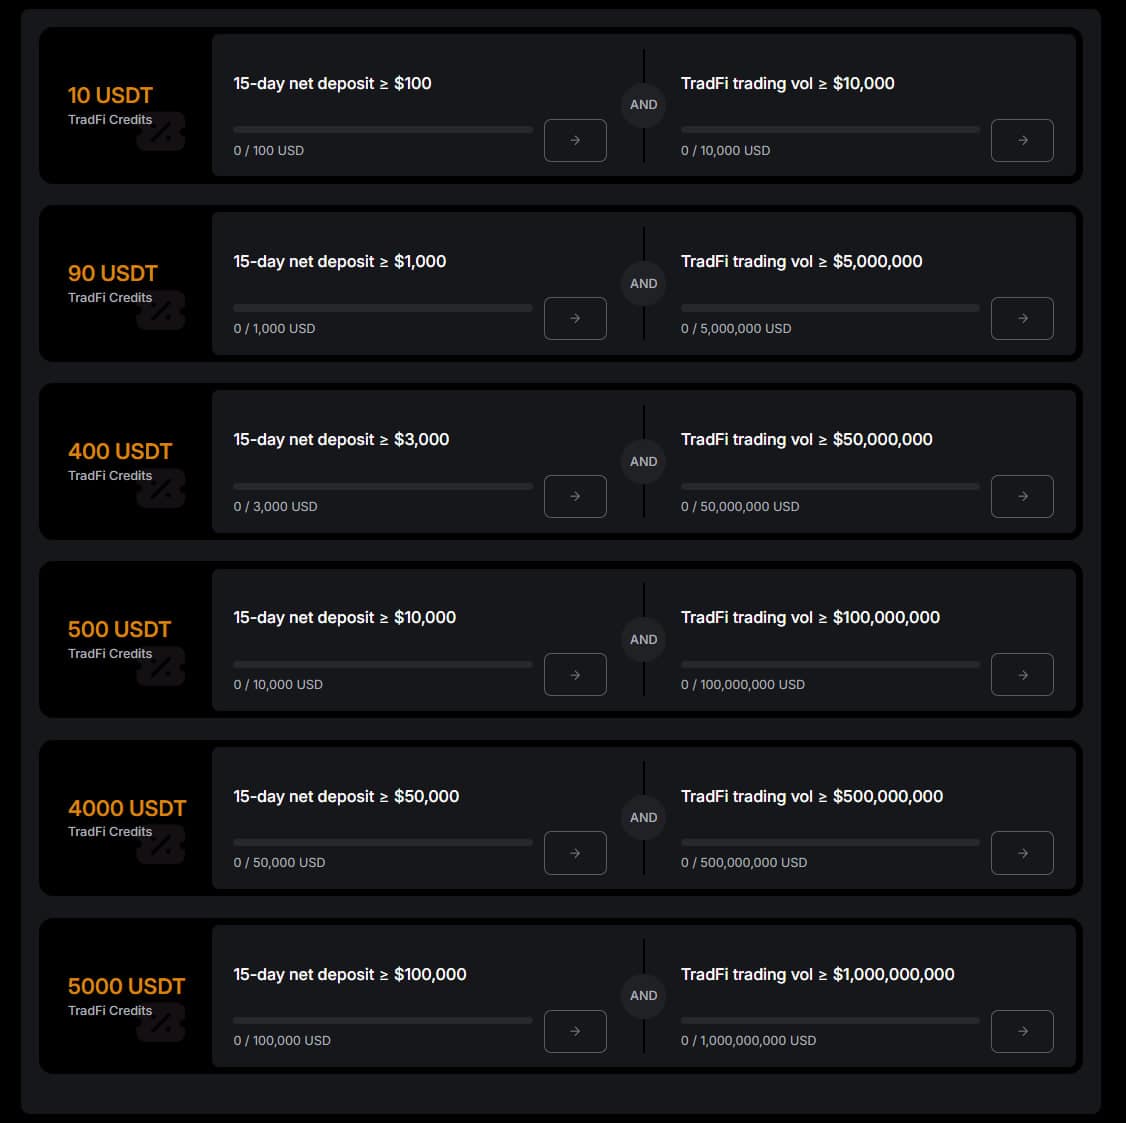Click the 0 / 500,000,000 USD progress bar
The width and height of the screenshot is (1126, 1123).
(x=830, y=842)
